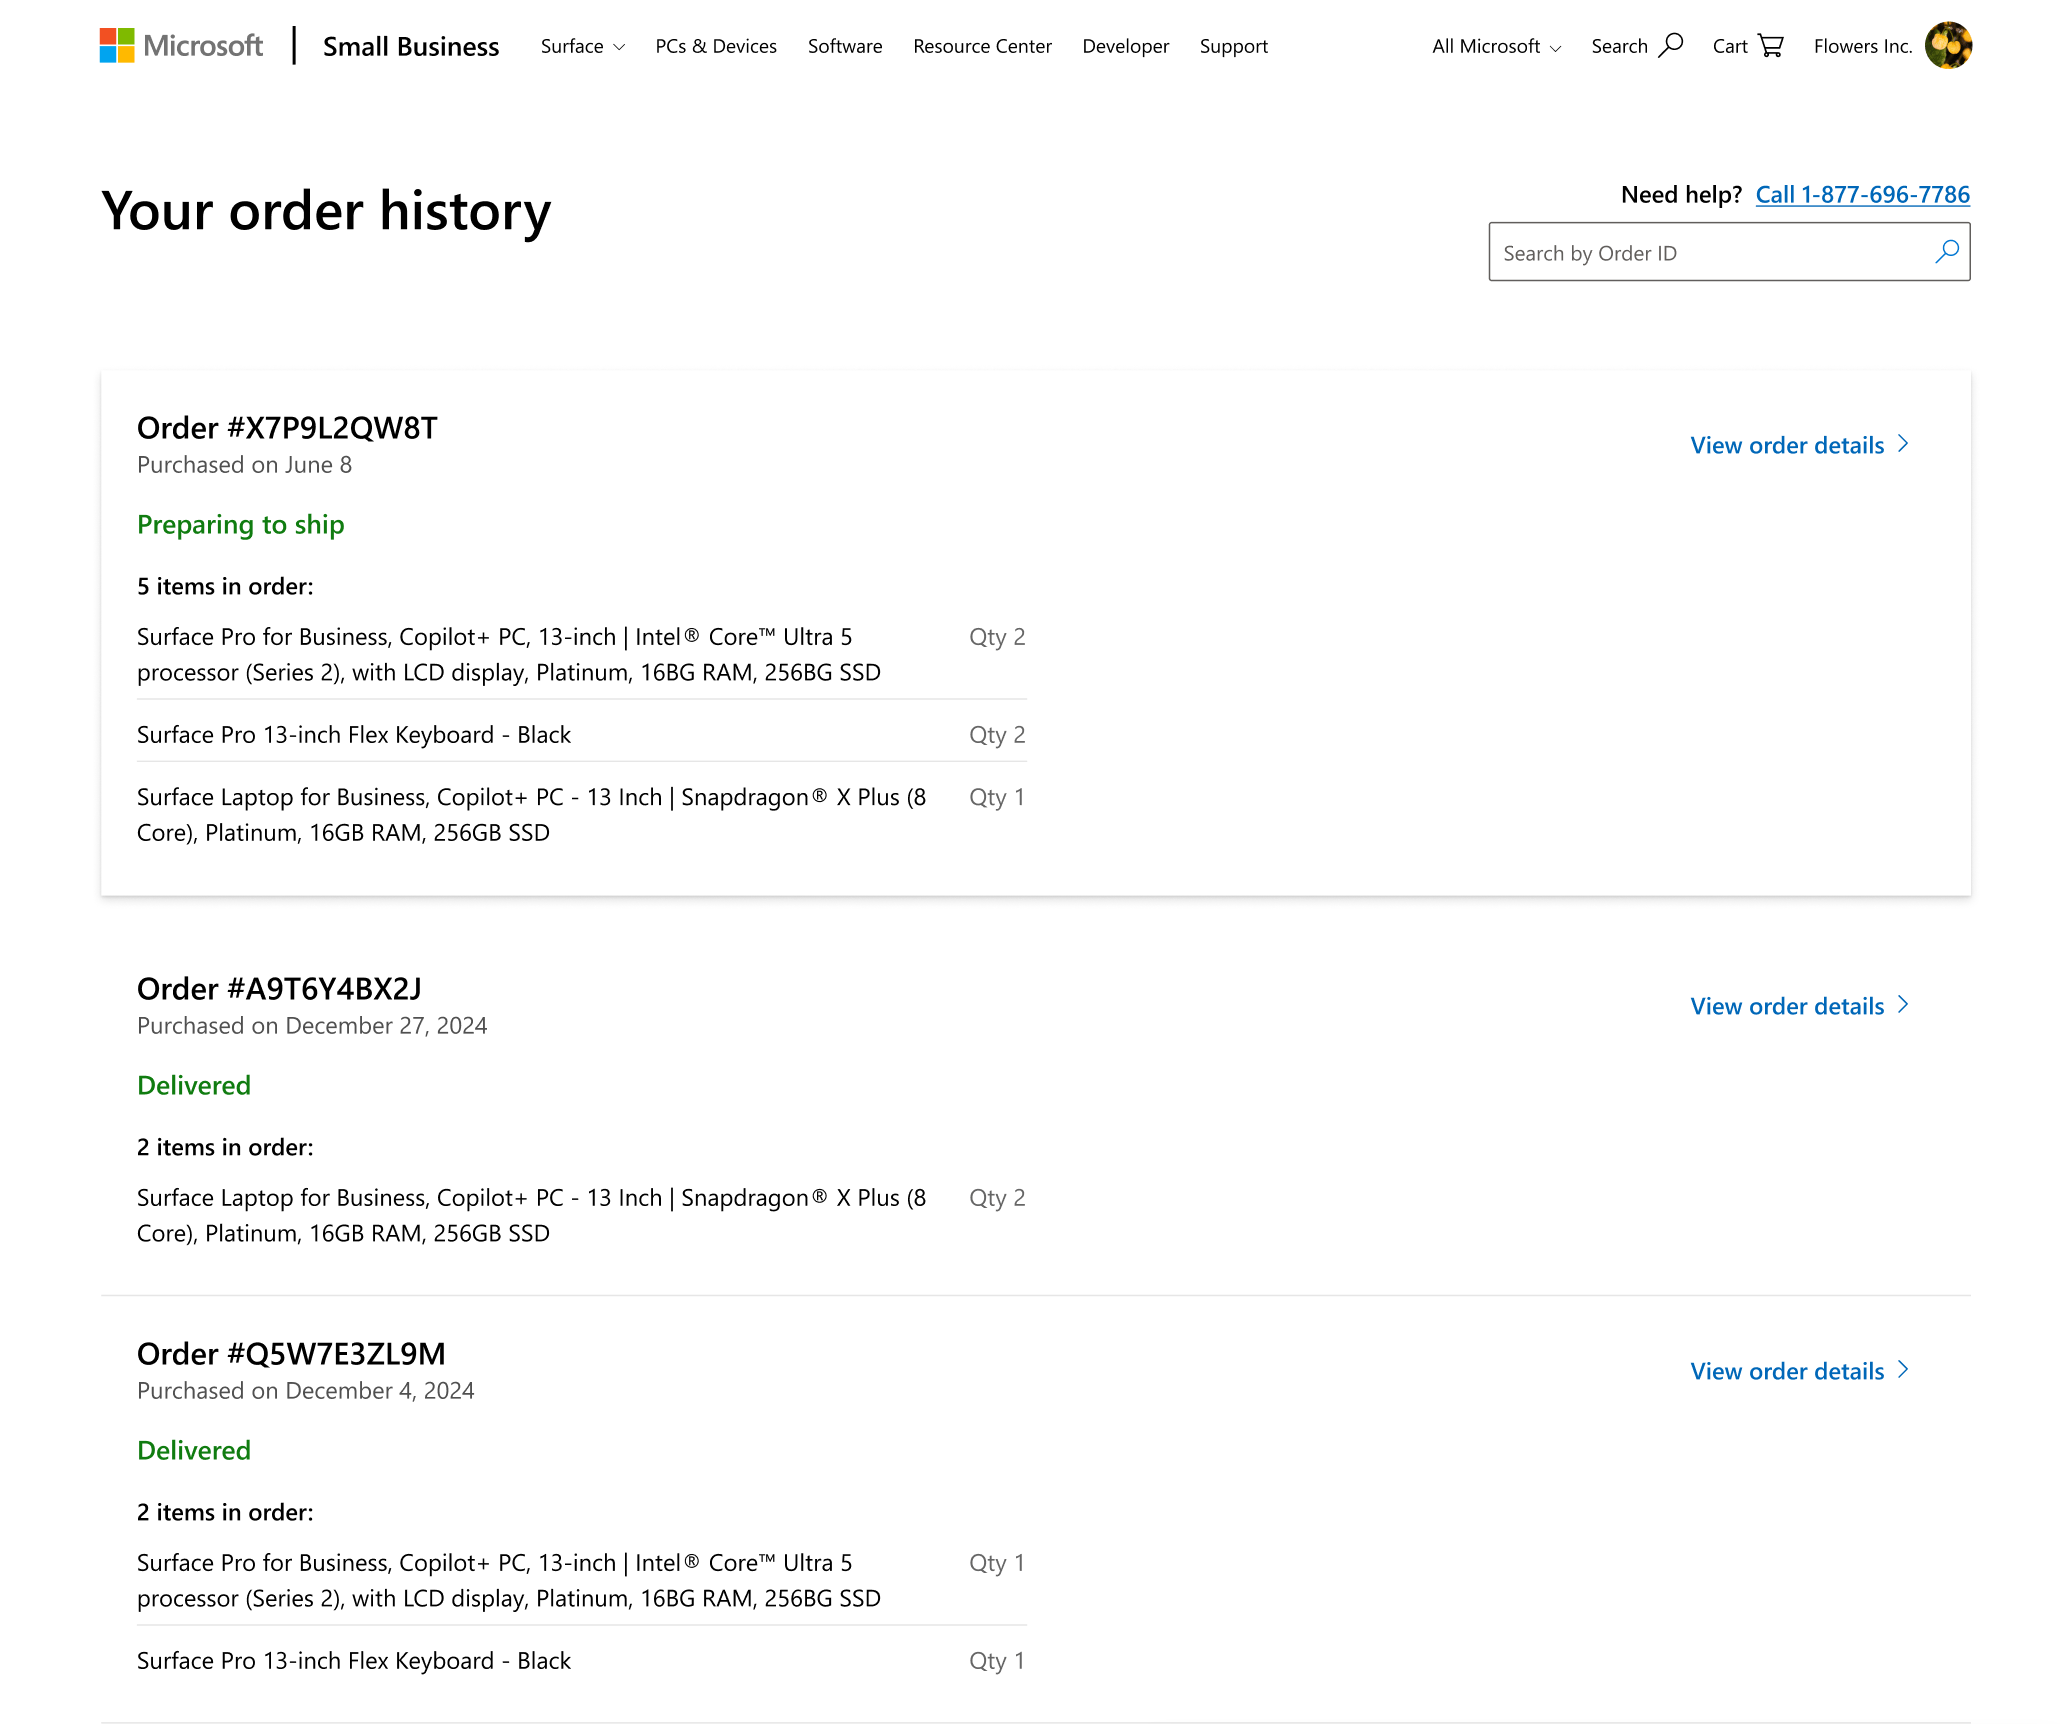Screen dimensions: 2072x1724
Task: Click Surface Laptop item in December 27 order
Action: (x=531, y=1216)
